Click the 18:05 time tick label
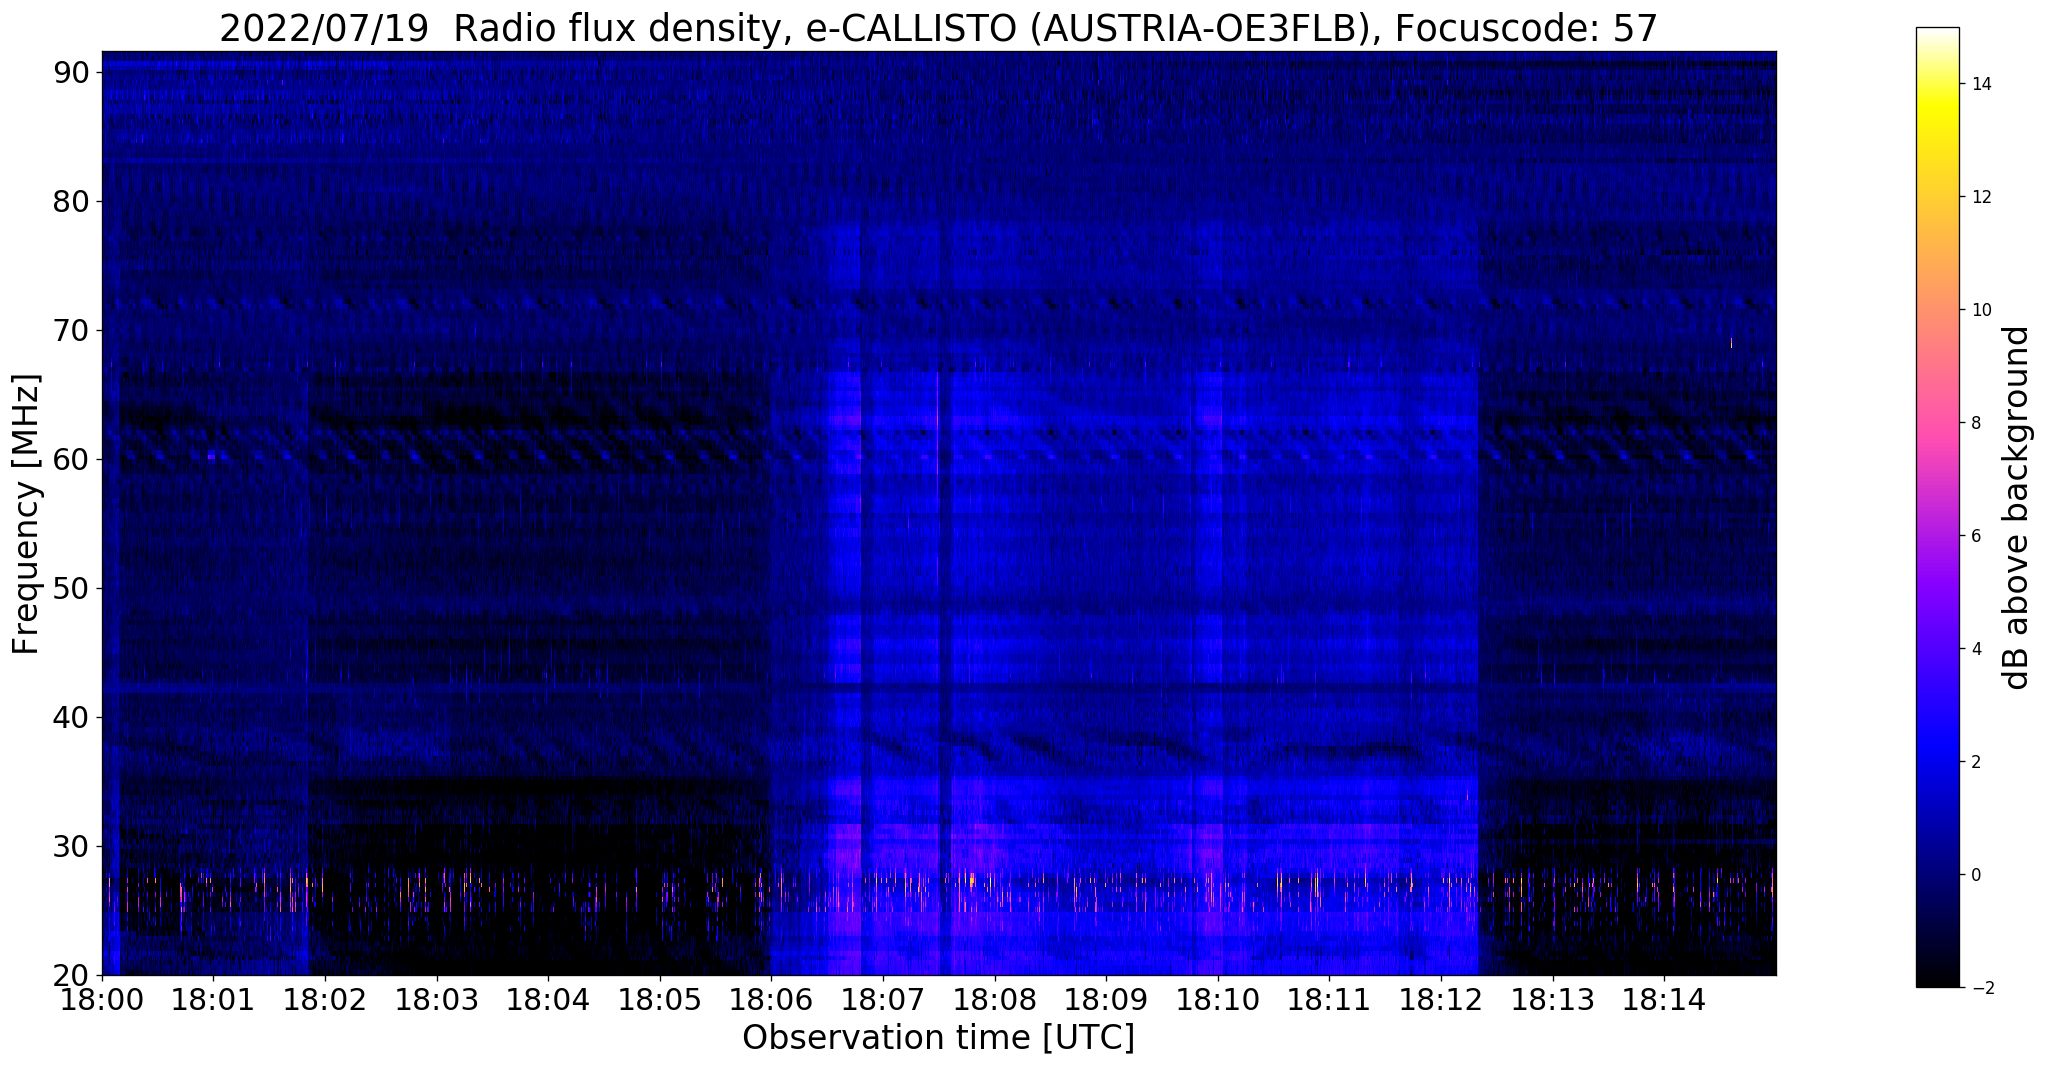Screen dimensions: 2047x1067 coord(660,999)
